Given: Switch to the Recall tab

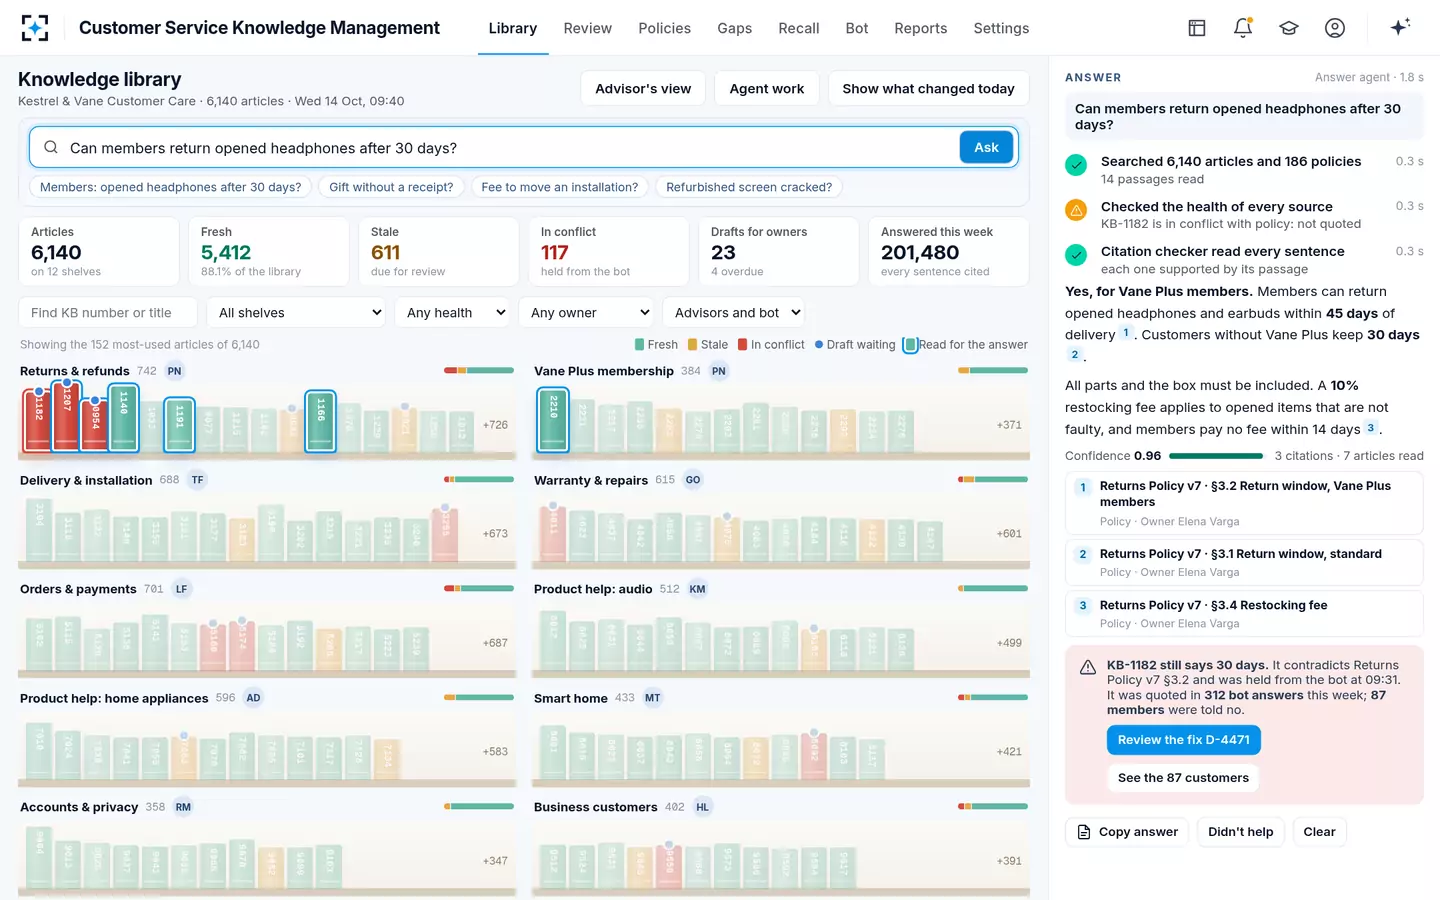Looking at the screenshot, I should [799, 28].
